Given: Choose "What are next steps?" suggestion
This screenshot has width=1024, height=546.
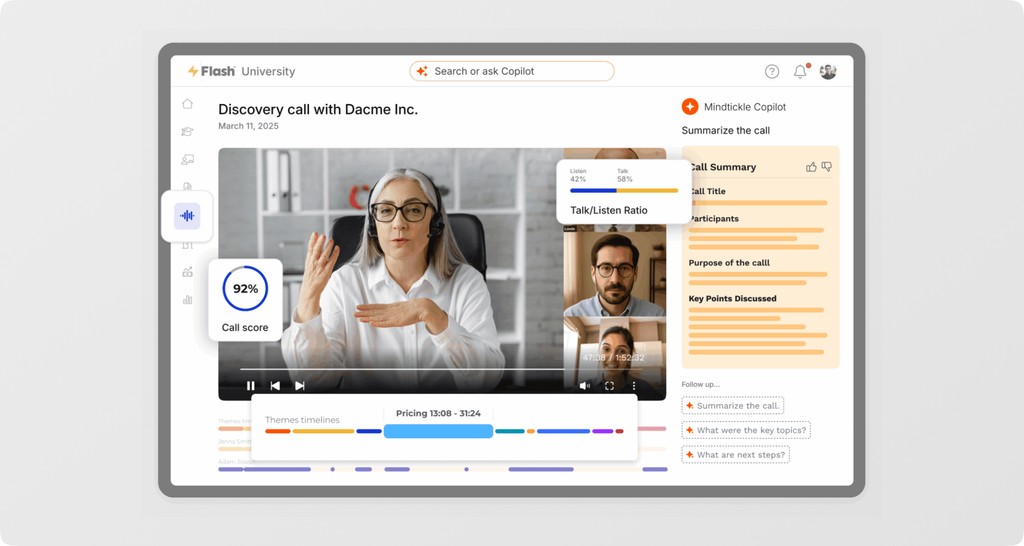Looking at the screenshot, I should click(735, 455).
